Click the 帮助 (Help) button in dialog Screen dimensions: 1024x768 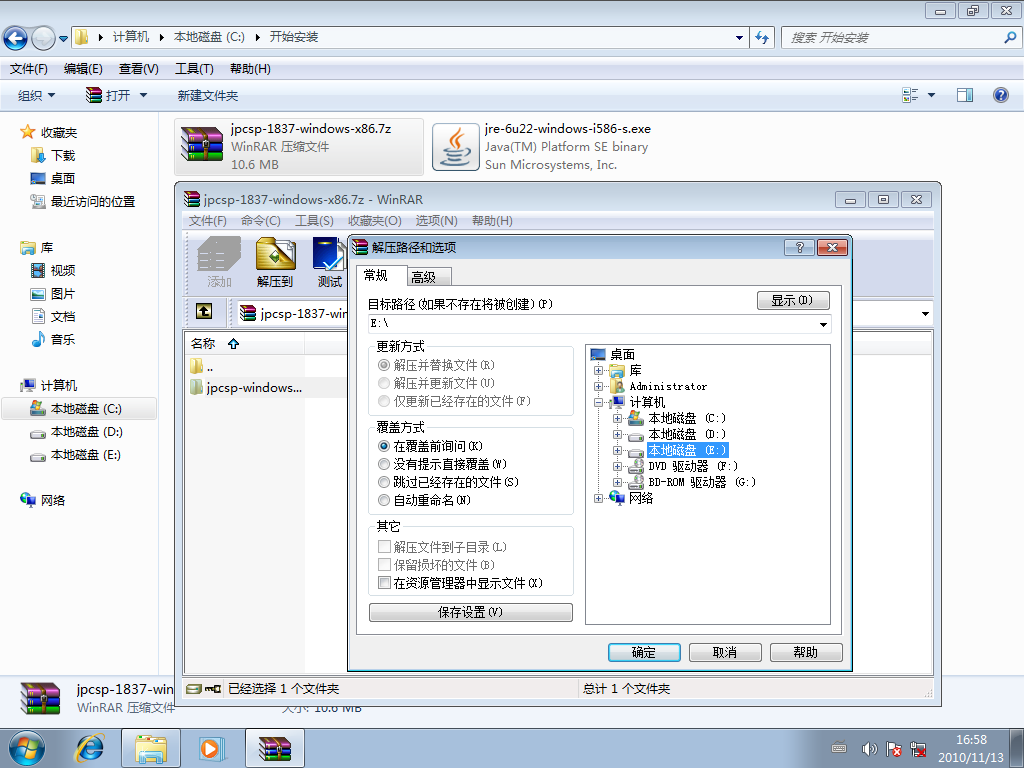click(806, 652)
